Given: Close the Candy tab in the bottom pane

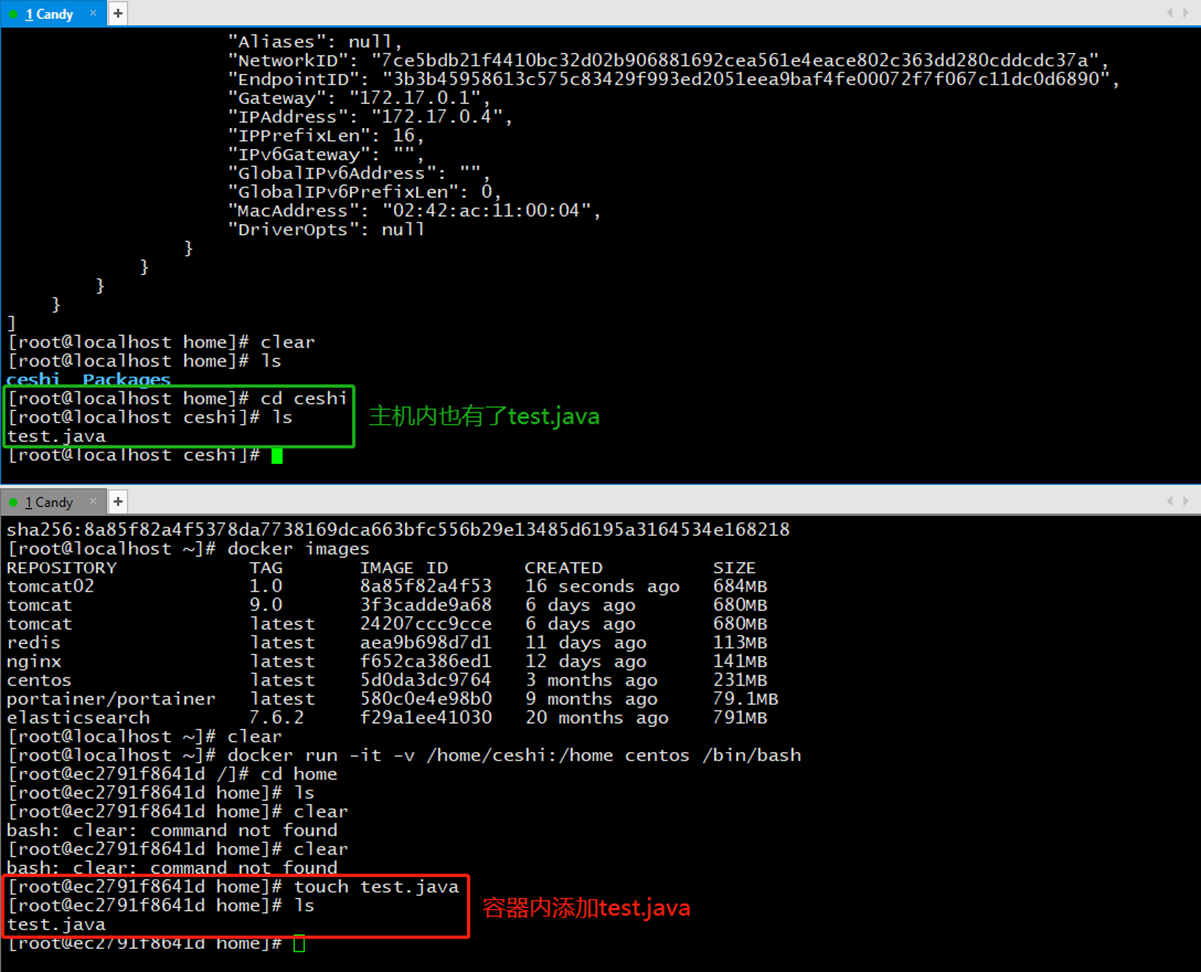Looking at the screenshot, I should [93, 502].
